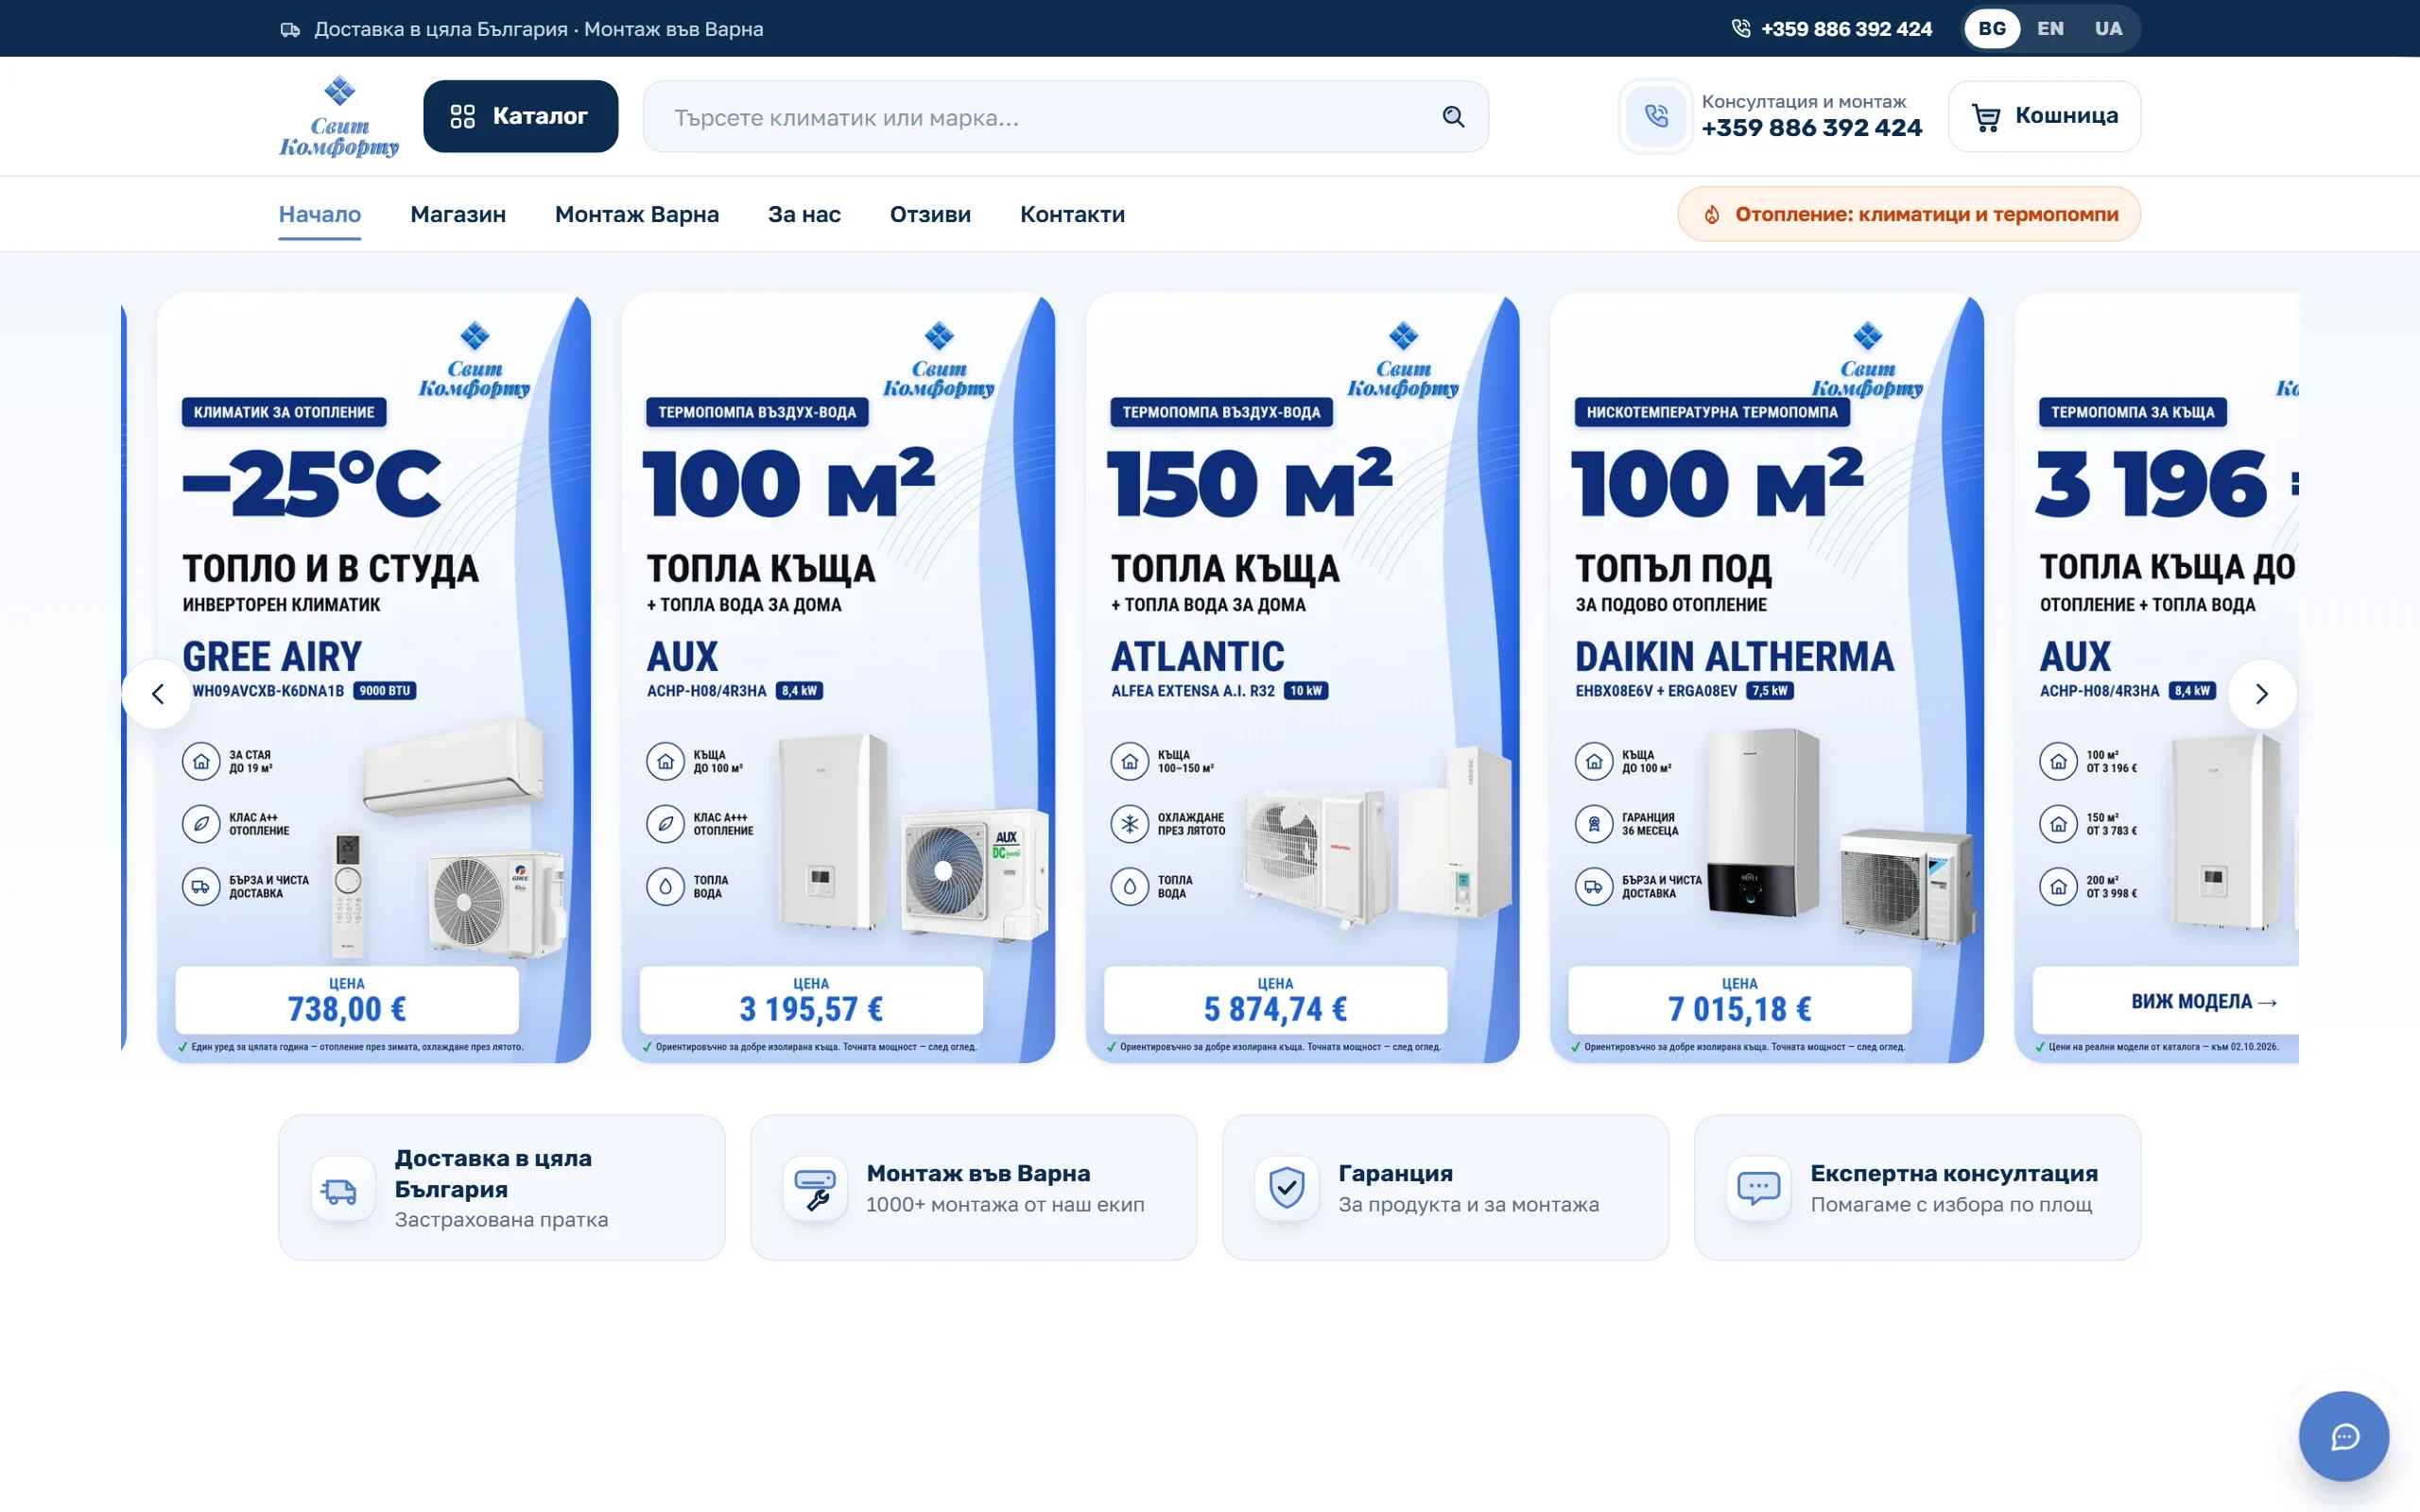
Task: Open the Контакти page
Action: pos(1072,214)
